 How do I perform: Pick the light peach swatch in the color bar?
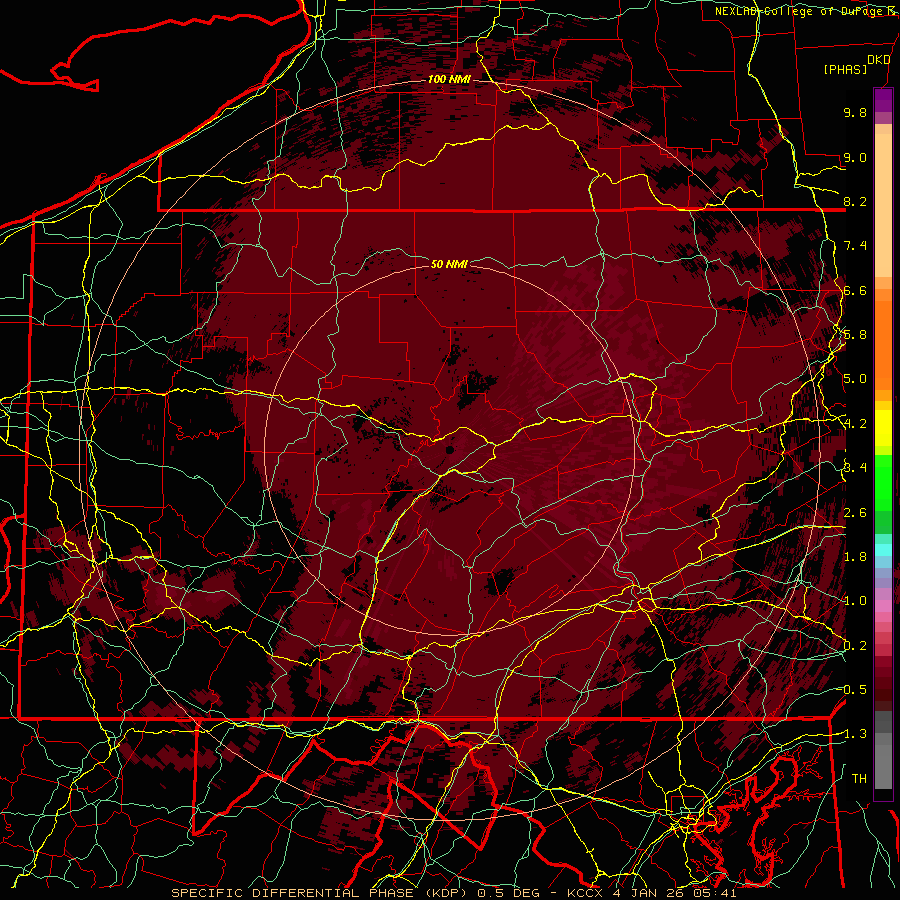(883, 207)
